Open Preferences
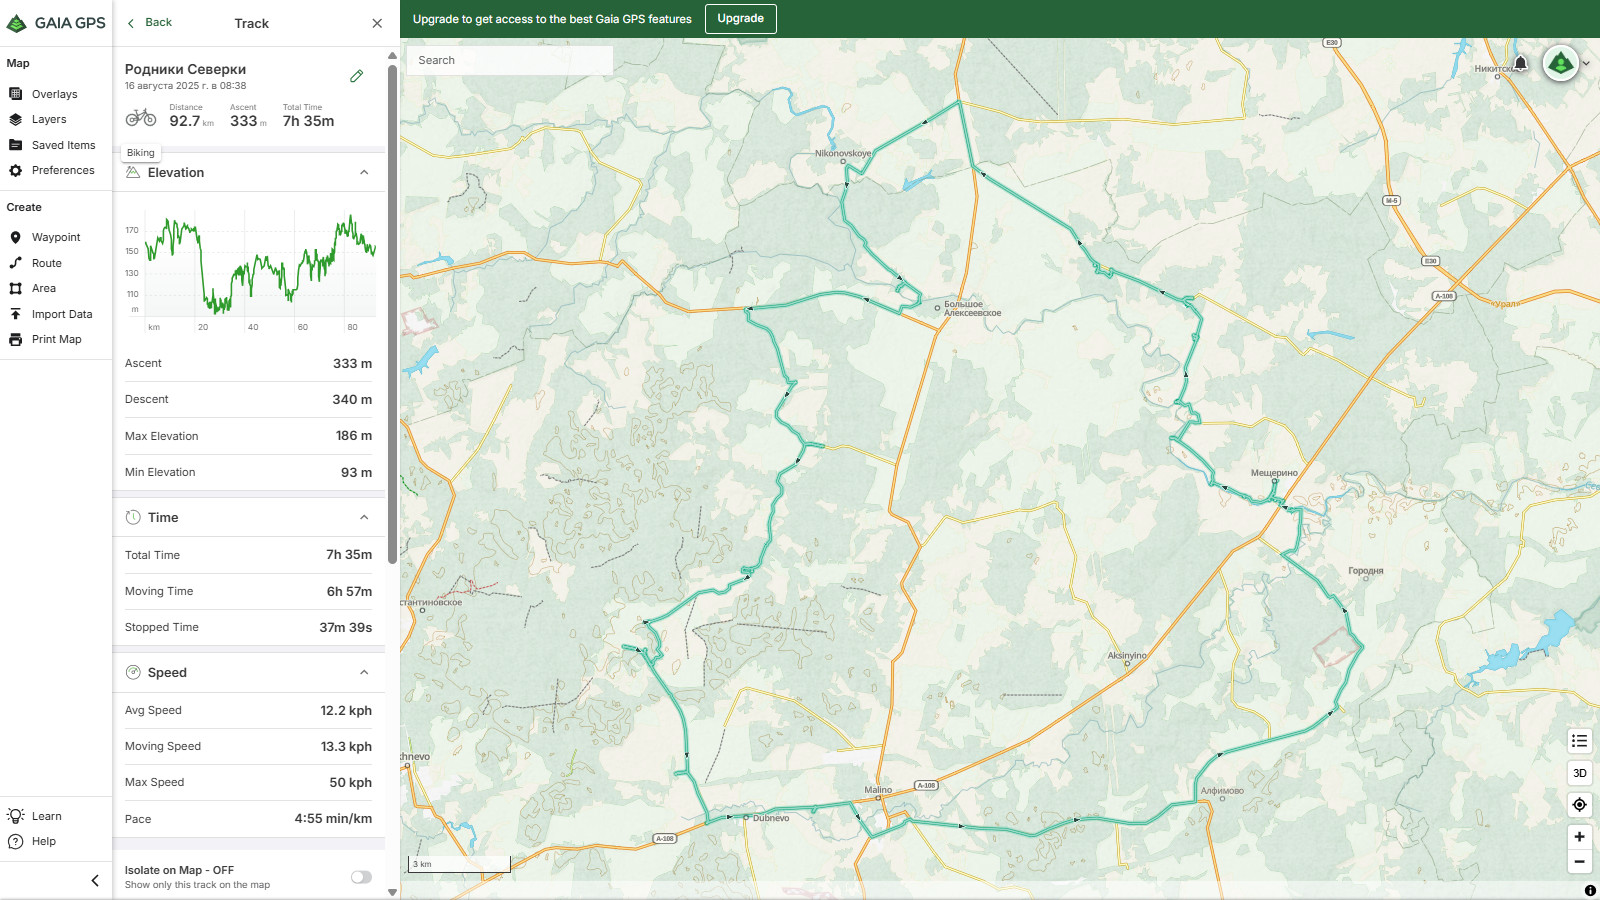The width and height of the screenshot is (1600, 900). [x=63, y=170]
